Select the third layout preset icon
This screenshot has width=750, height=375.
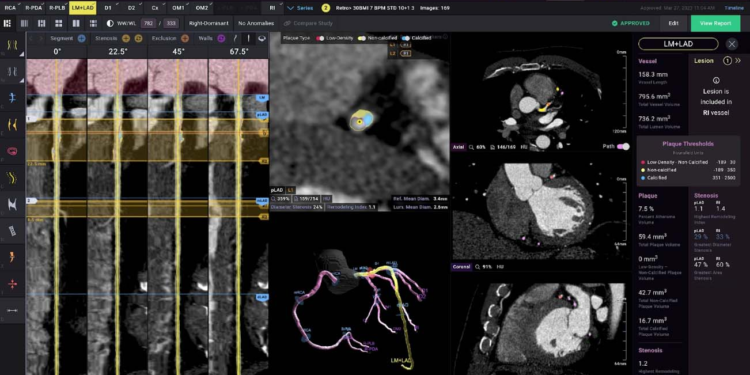42,23
